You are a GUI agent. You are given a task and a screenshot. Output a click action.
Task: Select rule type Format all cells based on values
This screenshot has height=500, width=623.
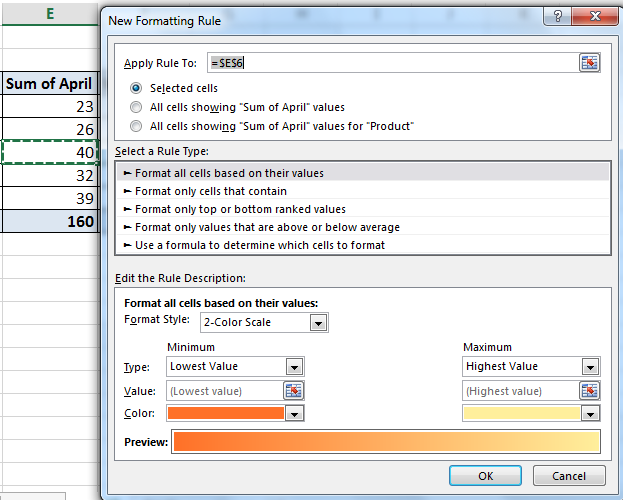[x=363, y=173]
